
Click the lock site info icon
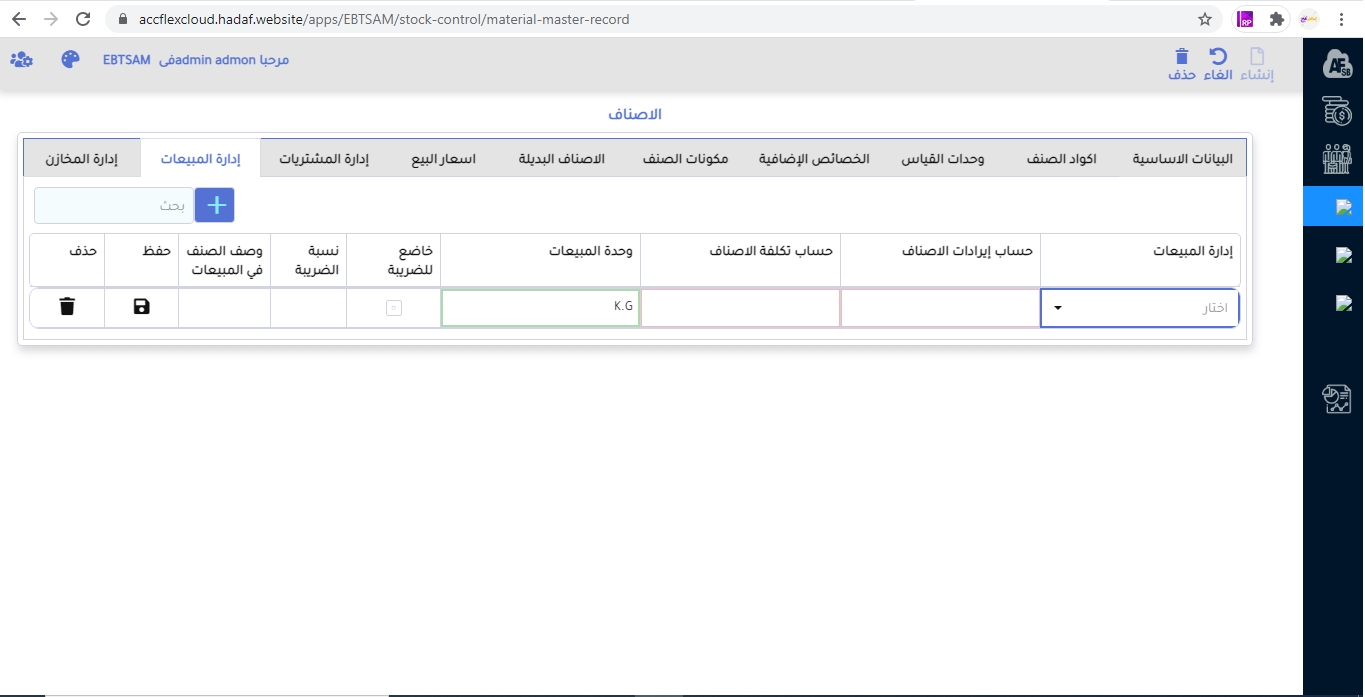[123, 19]
